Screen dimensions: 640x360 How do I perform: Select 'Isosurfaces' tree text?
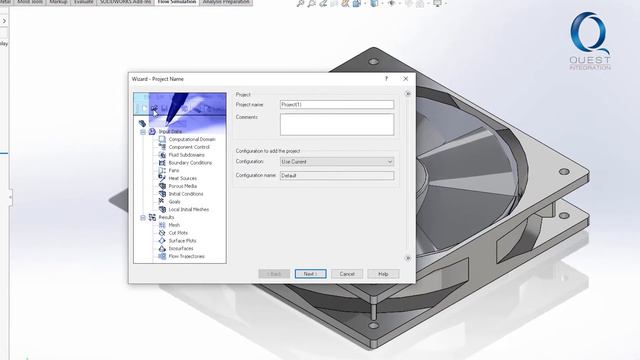(181, 249)
